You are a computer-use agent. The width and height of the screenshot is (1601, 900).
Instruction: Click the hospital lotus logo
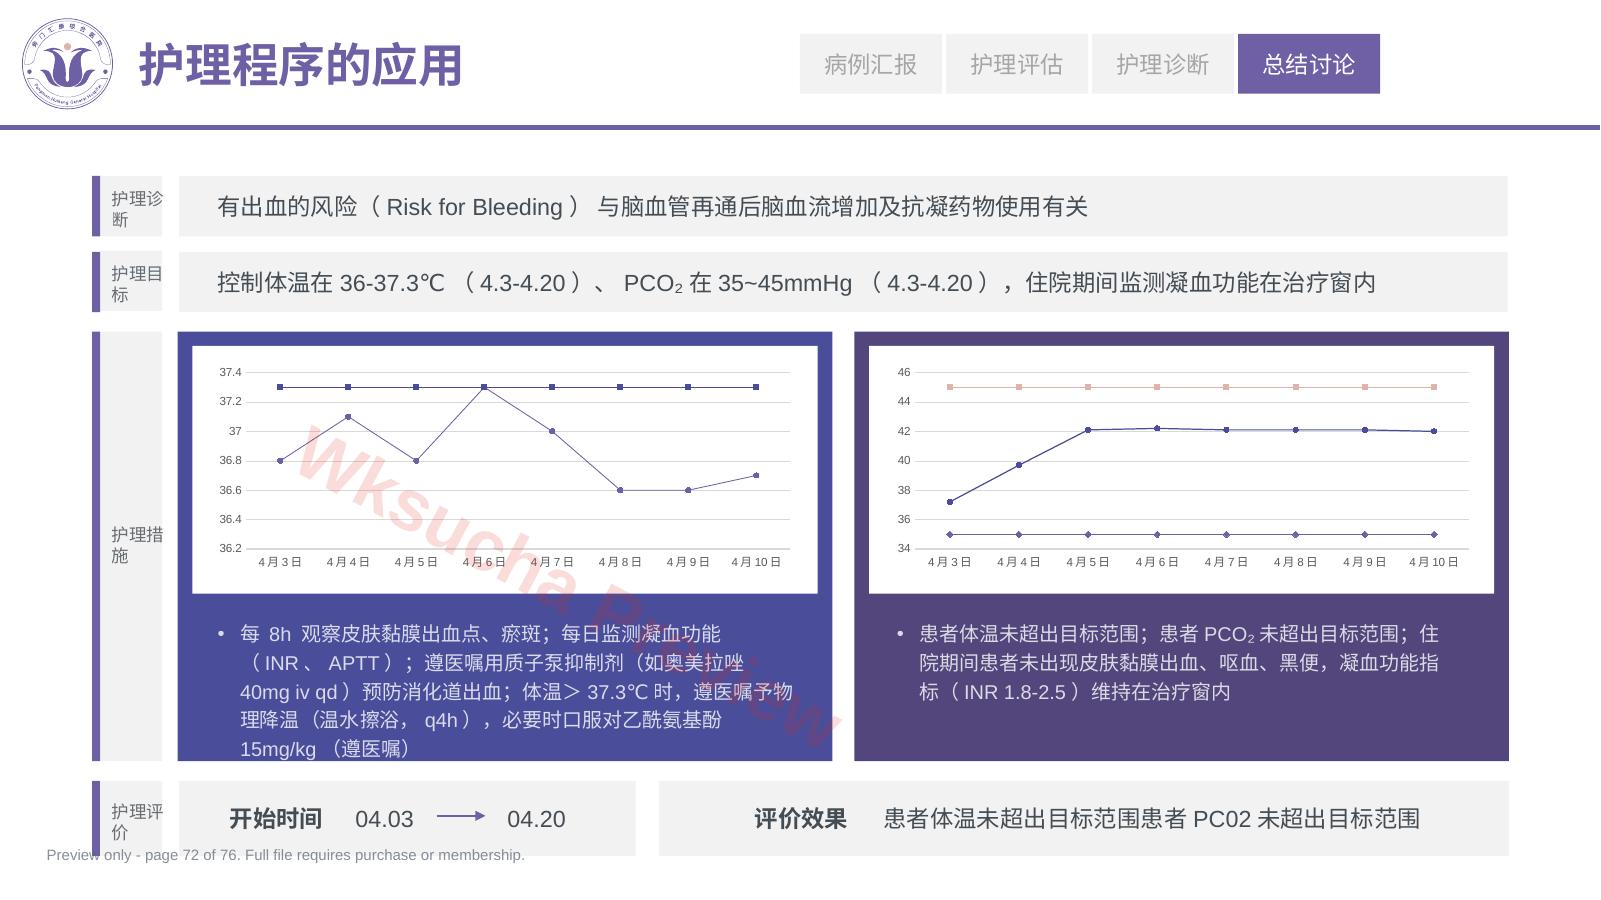pos(68,64)
